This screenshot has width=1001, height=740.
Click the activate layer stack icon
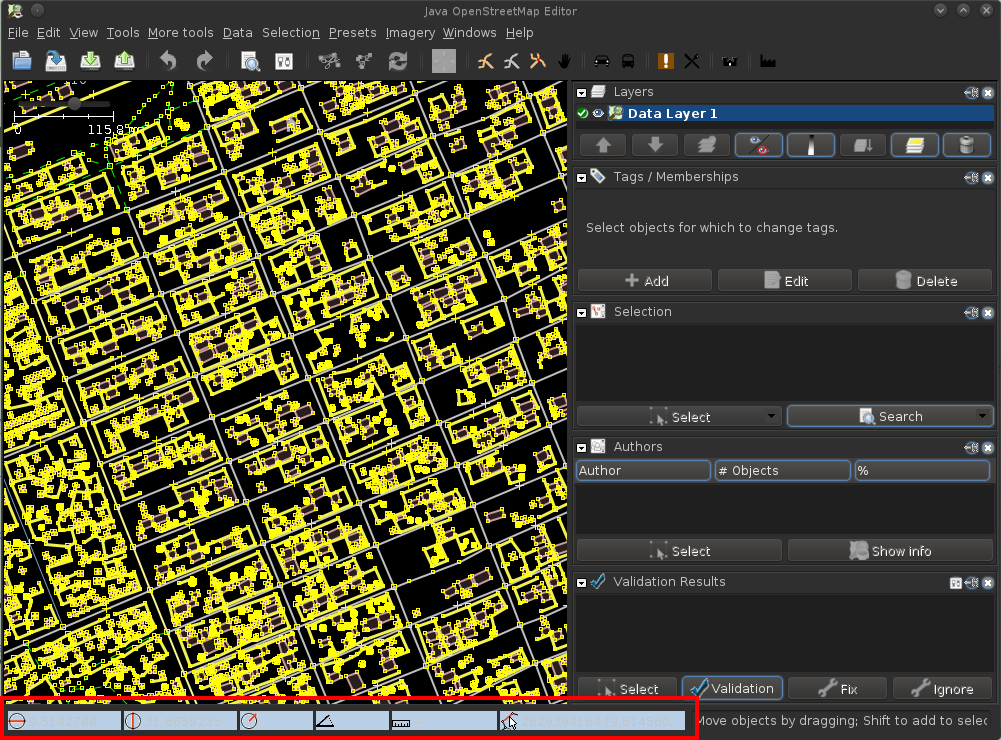(x=707, y=145)
